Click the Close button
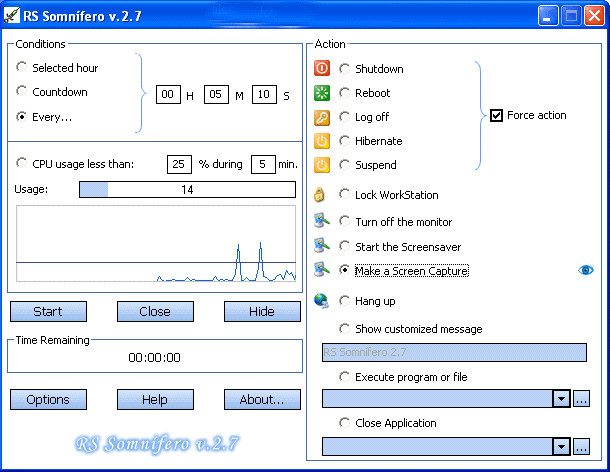610x472 pixels. (x=155, y=311)
